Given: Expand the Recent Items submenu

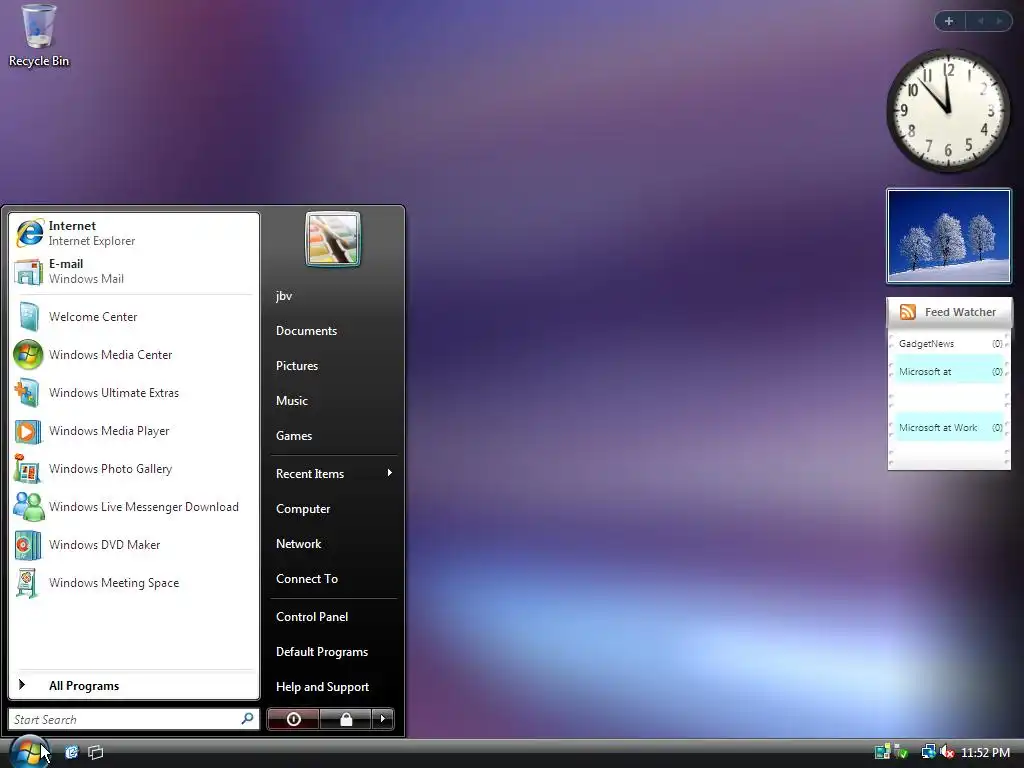Looking at the screenshot, I should (x=333, y=473).
